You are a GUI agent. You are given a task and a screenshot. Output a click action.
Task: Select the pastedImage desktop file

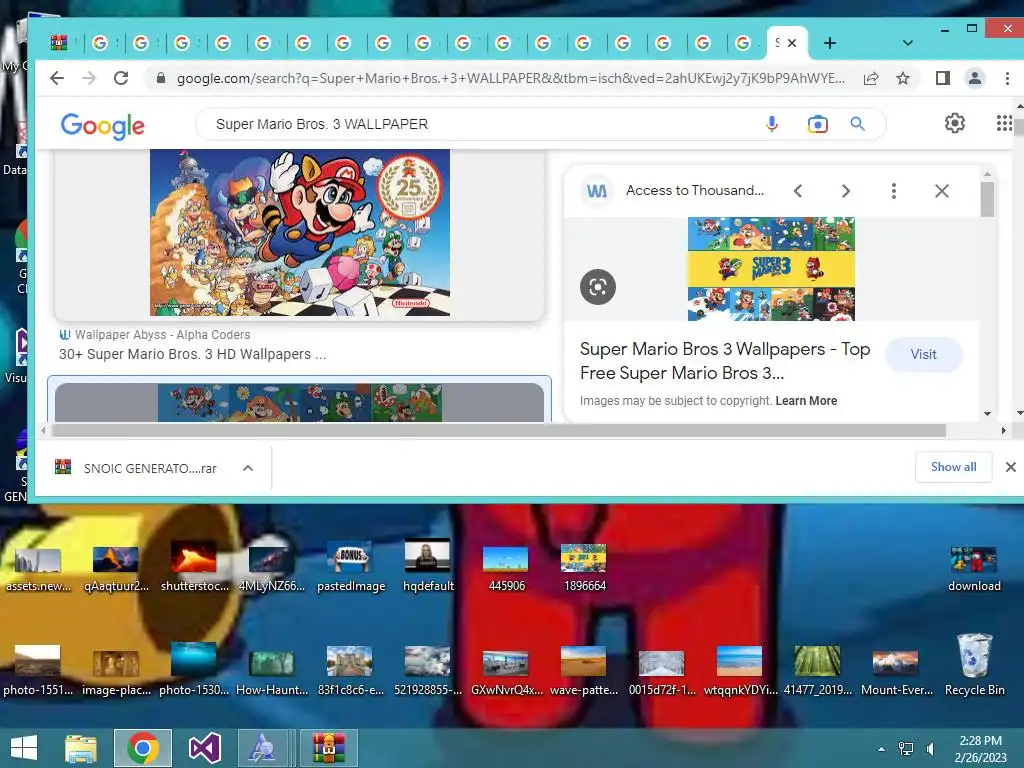pos(350,568)
